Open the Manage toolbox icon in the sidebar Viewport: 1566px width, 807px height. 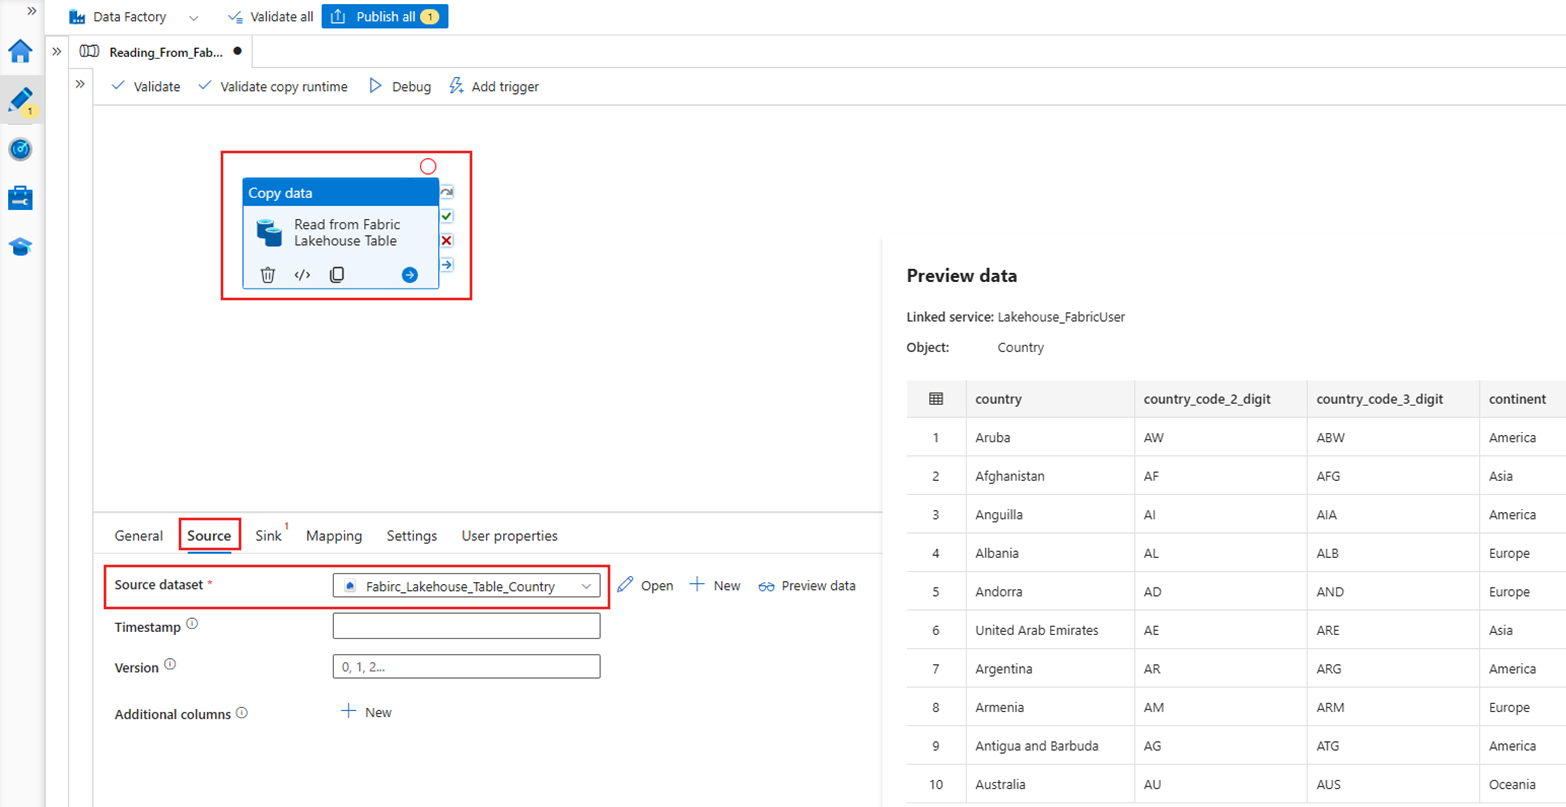click(x=20, y=197)
